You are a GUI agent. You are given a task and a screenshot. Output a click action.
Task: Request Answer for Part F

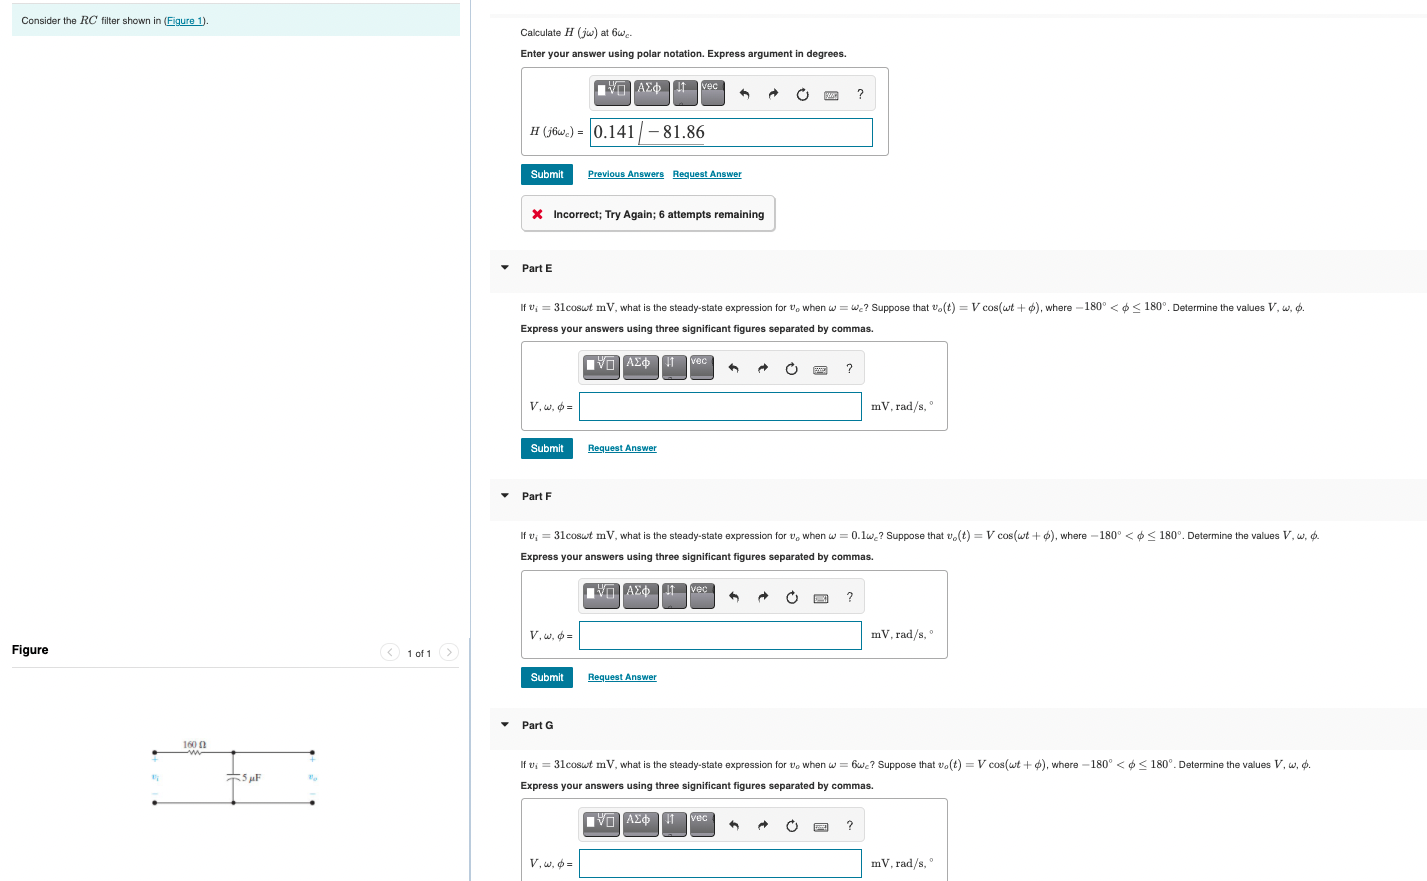(x=622, y=677)
